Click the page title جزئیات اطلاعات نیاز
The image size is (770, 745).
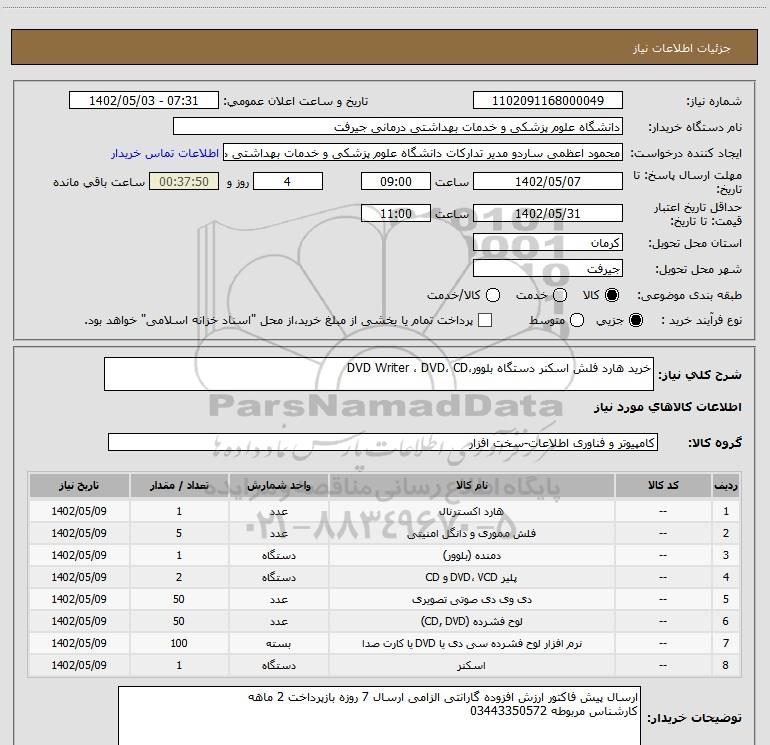click(x=681, y=48)
